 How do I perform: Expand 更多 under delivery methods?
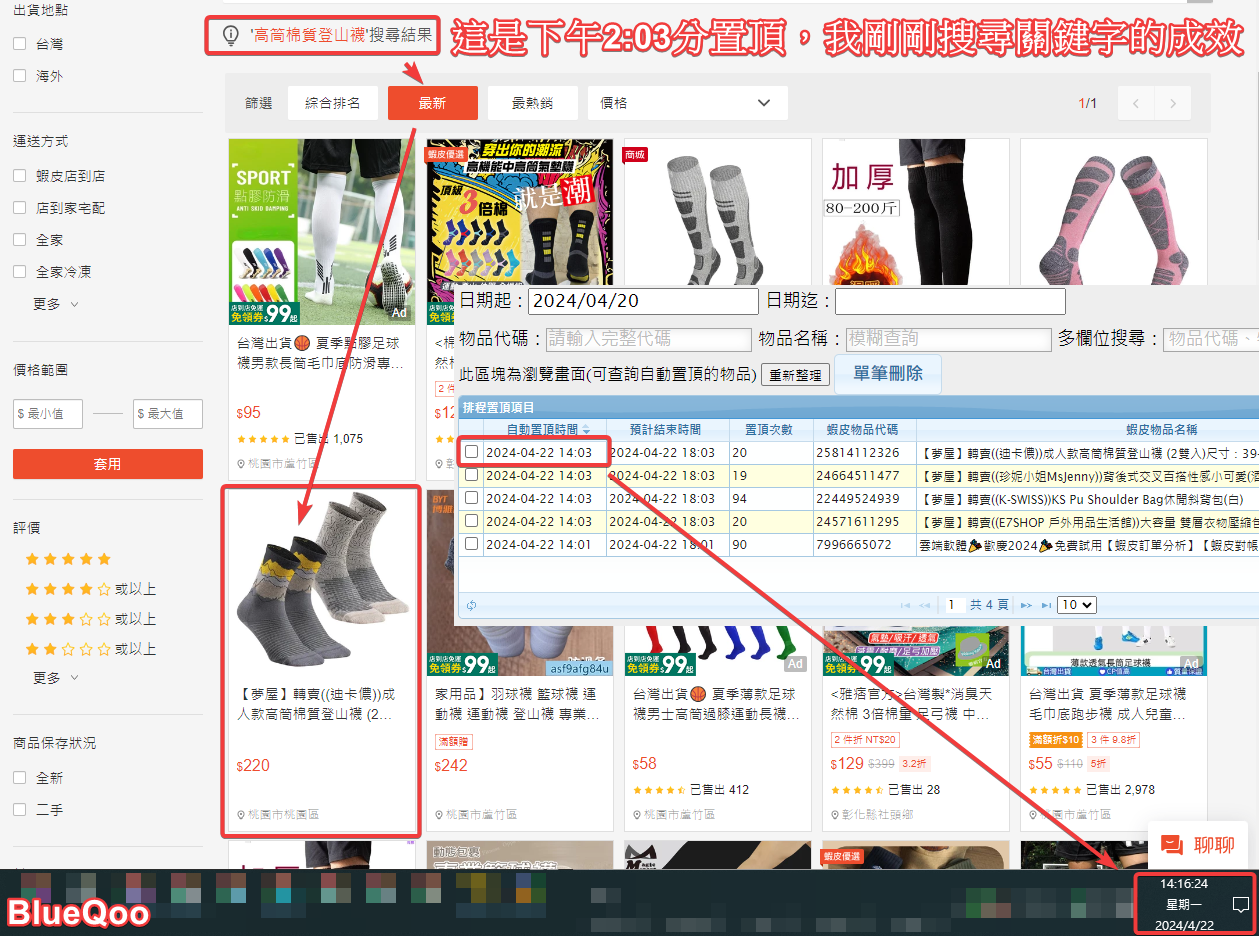pyautogui.click(x=55, y=304)
